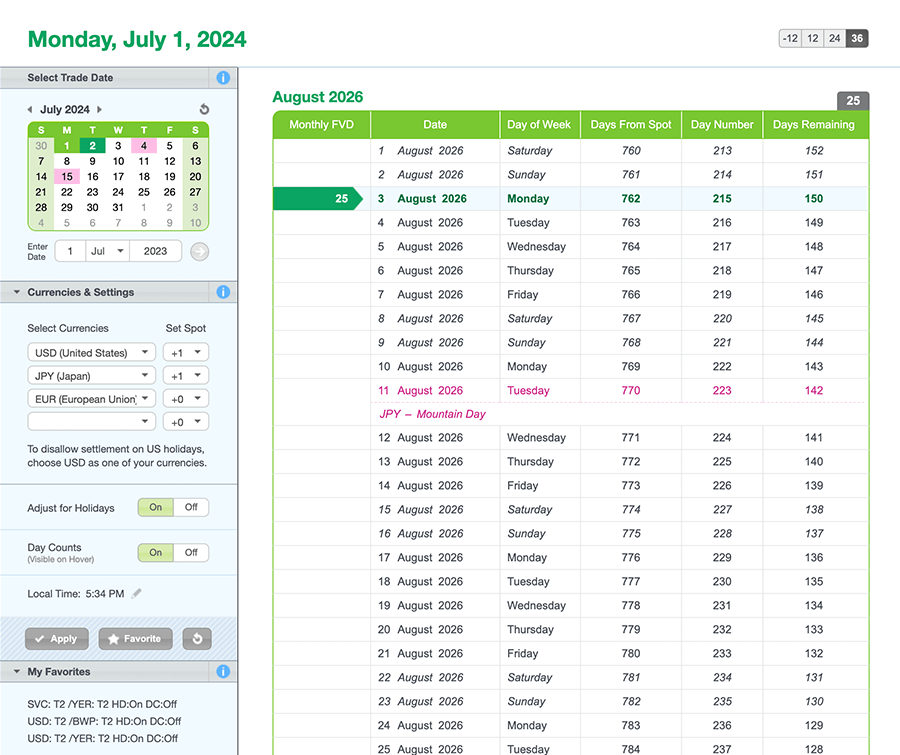Reset calendar with circular arrow icon

[x=204, y=109]
